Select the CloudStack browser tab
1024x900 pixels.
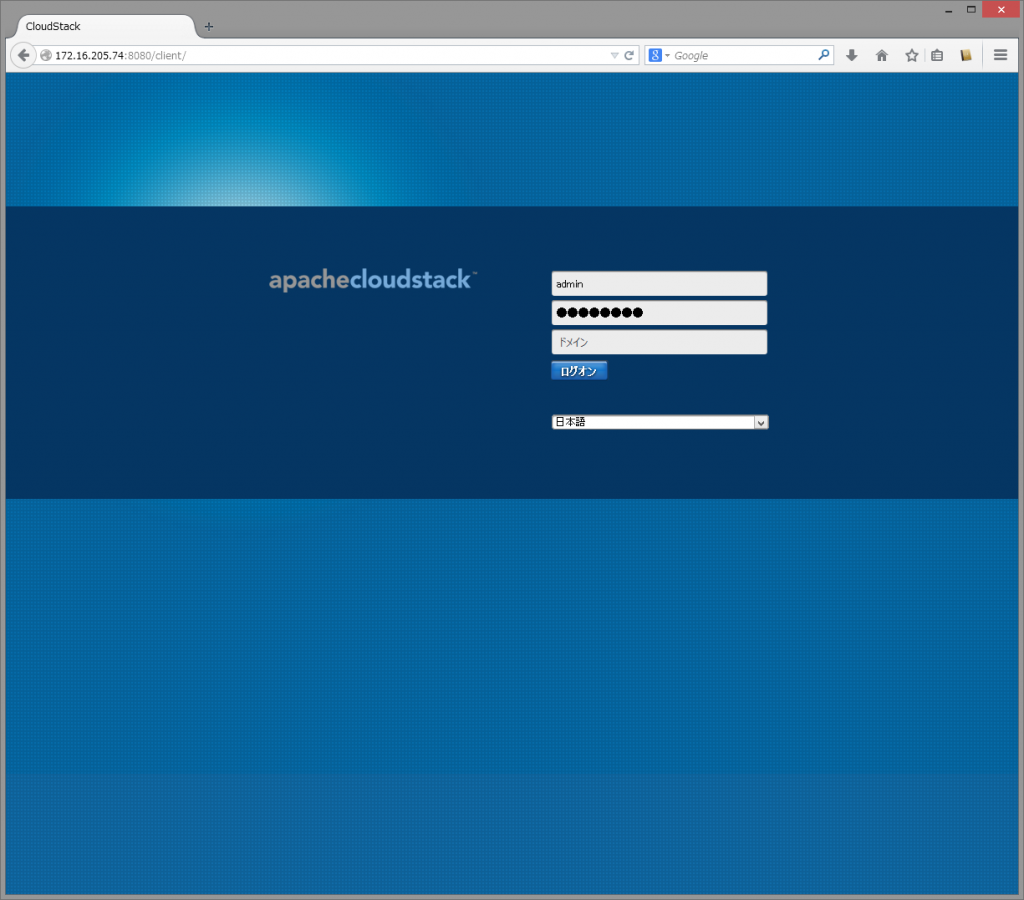[x=100, y=26]
